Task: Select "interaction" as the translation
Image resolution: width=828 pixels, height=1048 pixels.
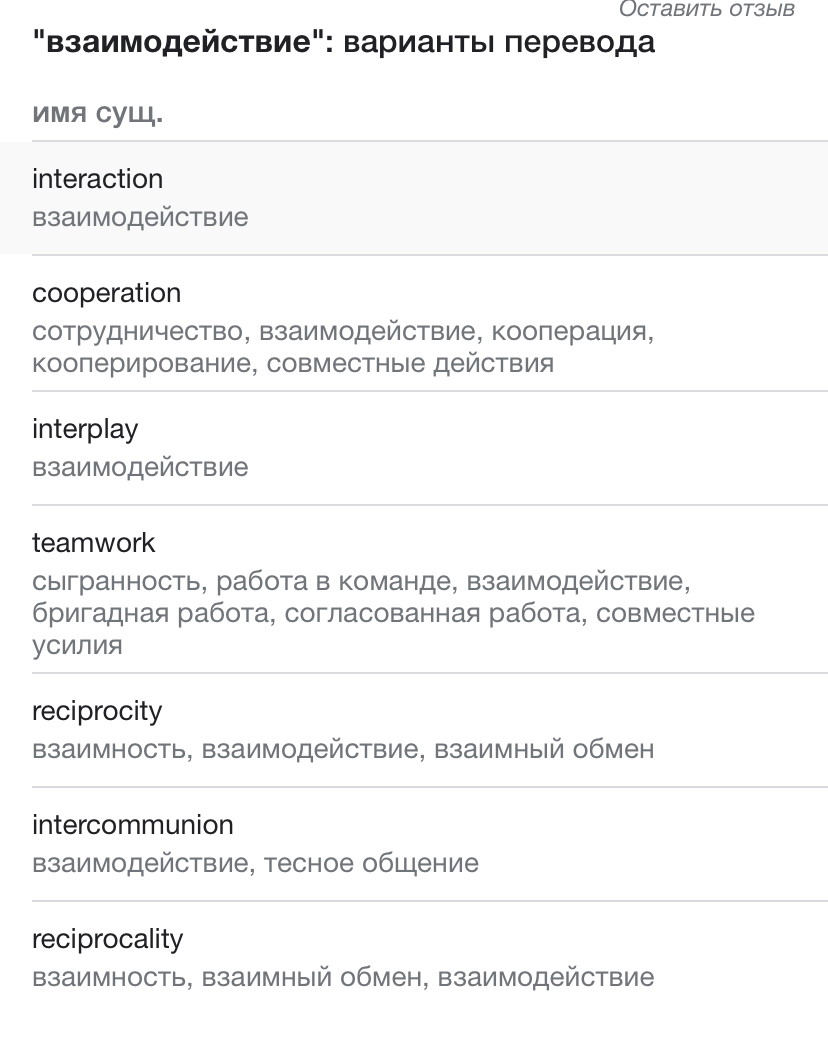Action: coord(98,179)
